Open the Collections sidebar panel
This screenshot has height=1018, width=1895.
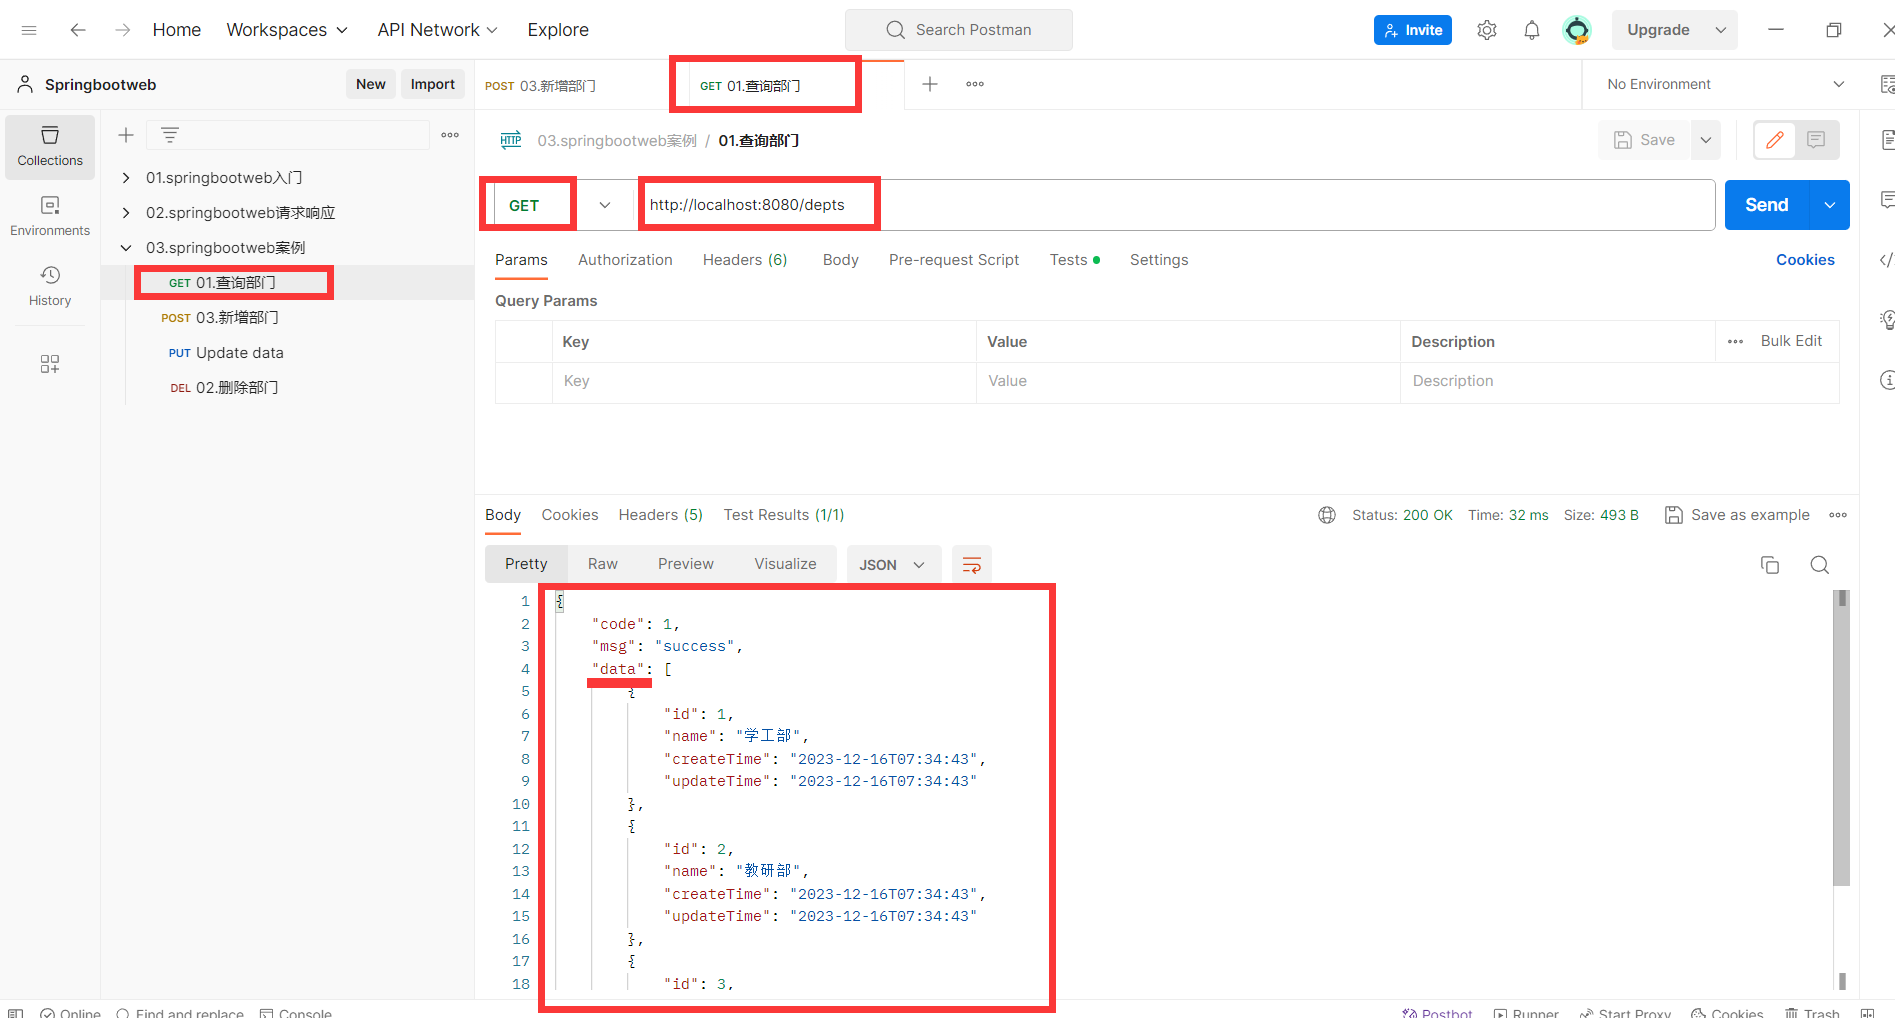(x=50, y=147)
